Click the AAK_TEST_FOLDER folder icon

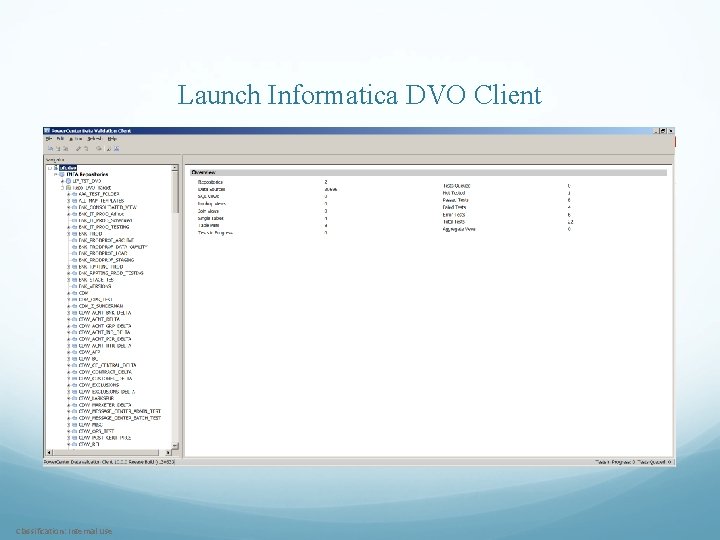(74, 194)
